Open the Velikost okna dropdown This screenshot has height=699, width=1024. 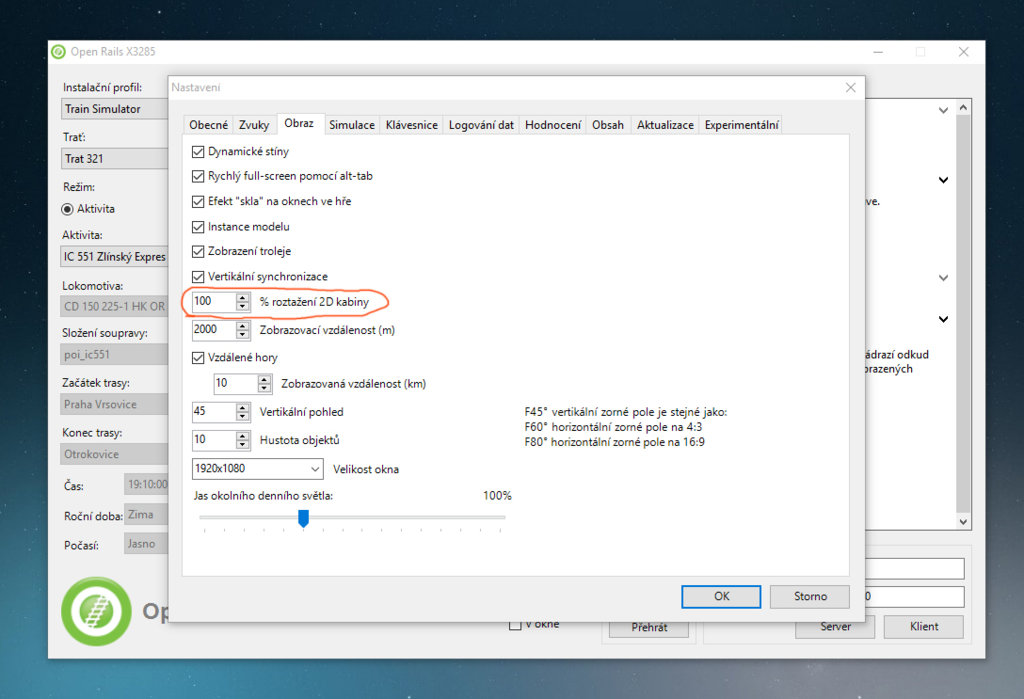[257, 468]
